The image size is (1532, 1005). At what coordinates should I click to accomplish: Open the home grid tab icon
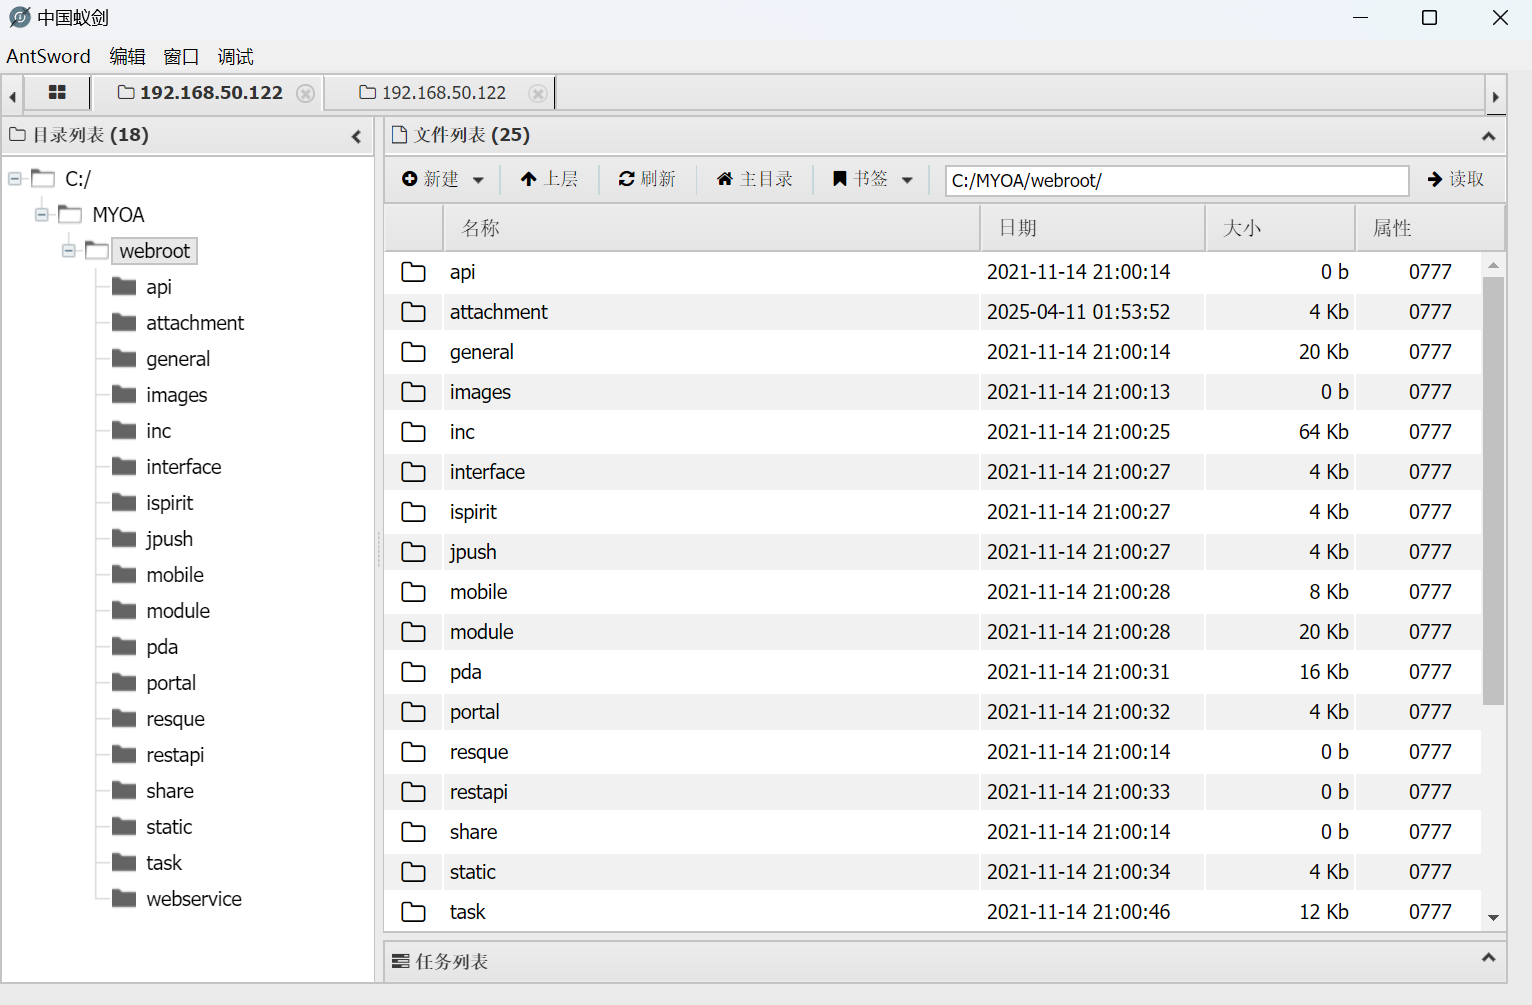click(x=57, y=93)
